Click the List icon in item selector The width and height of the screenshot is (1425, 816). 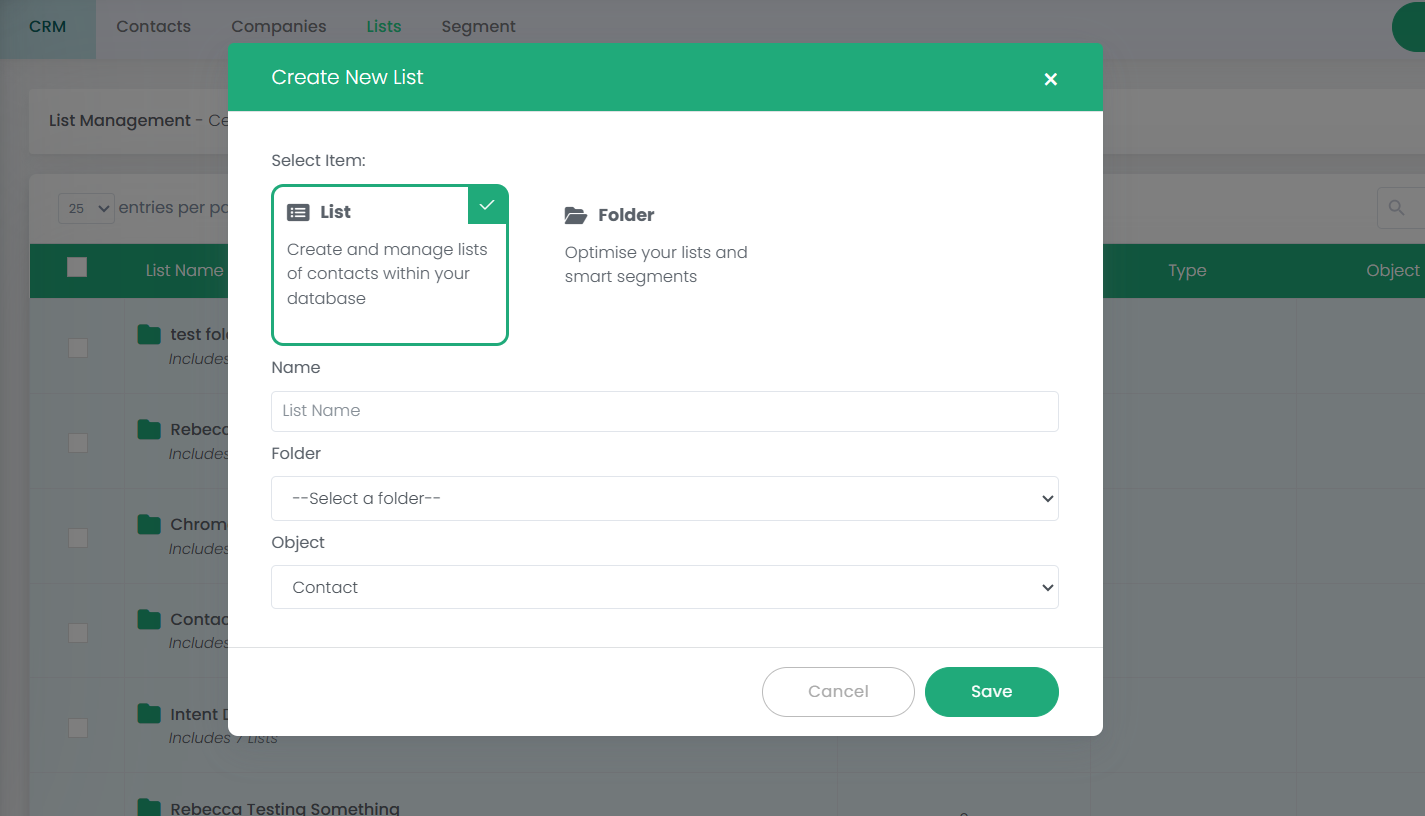[298, 212]
